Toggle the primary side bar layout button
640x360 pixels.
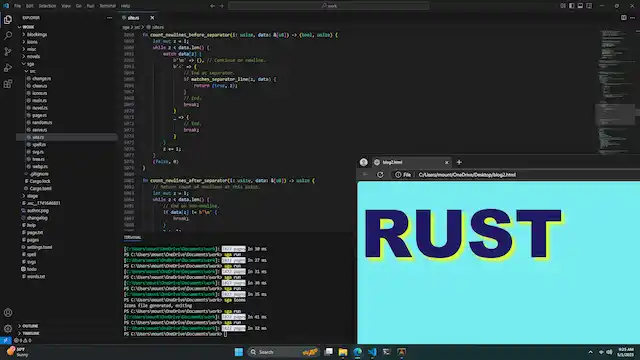(571, 6)
